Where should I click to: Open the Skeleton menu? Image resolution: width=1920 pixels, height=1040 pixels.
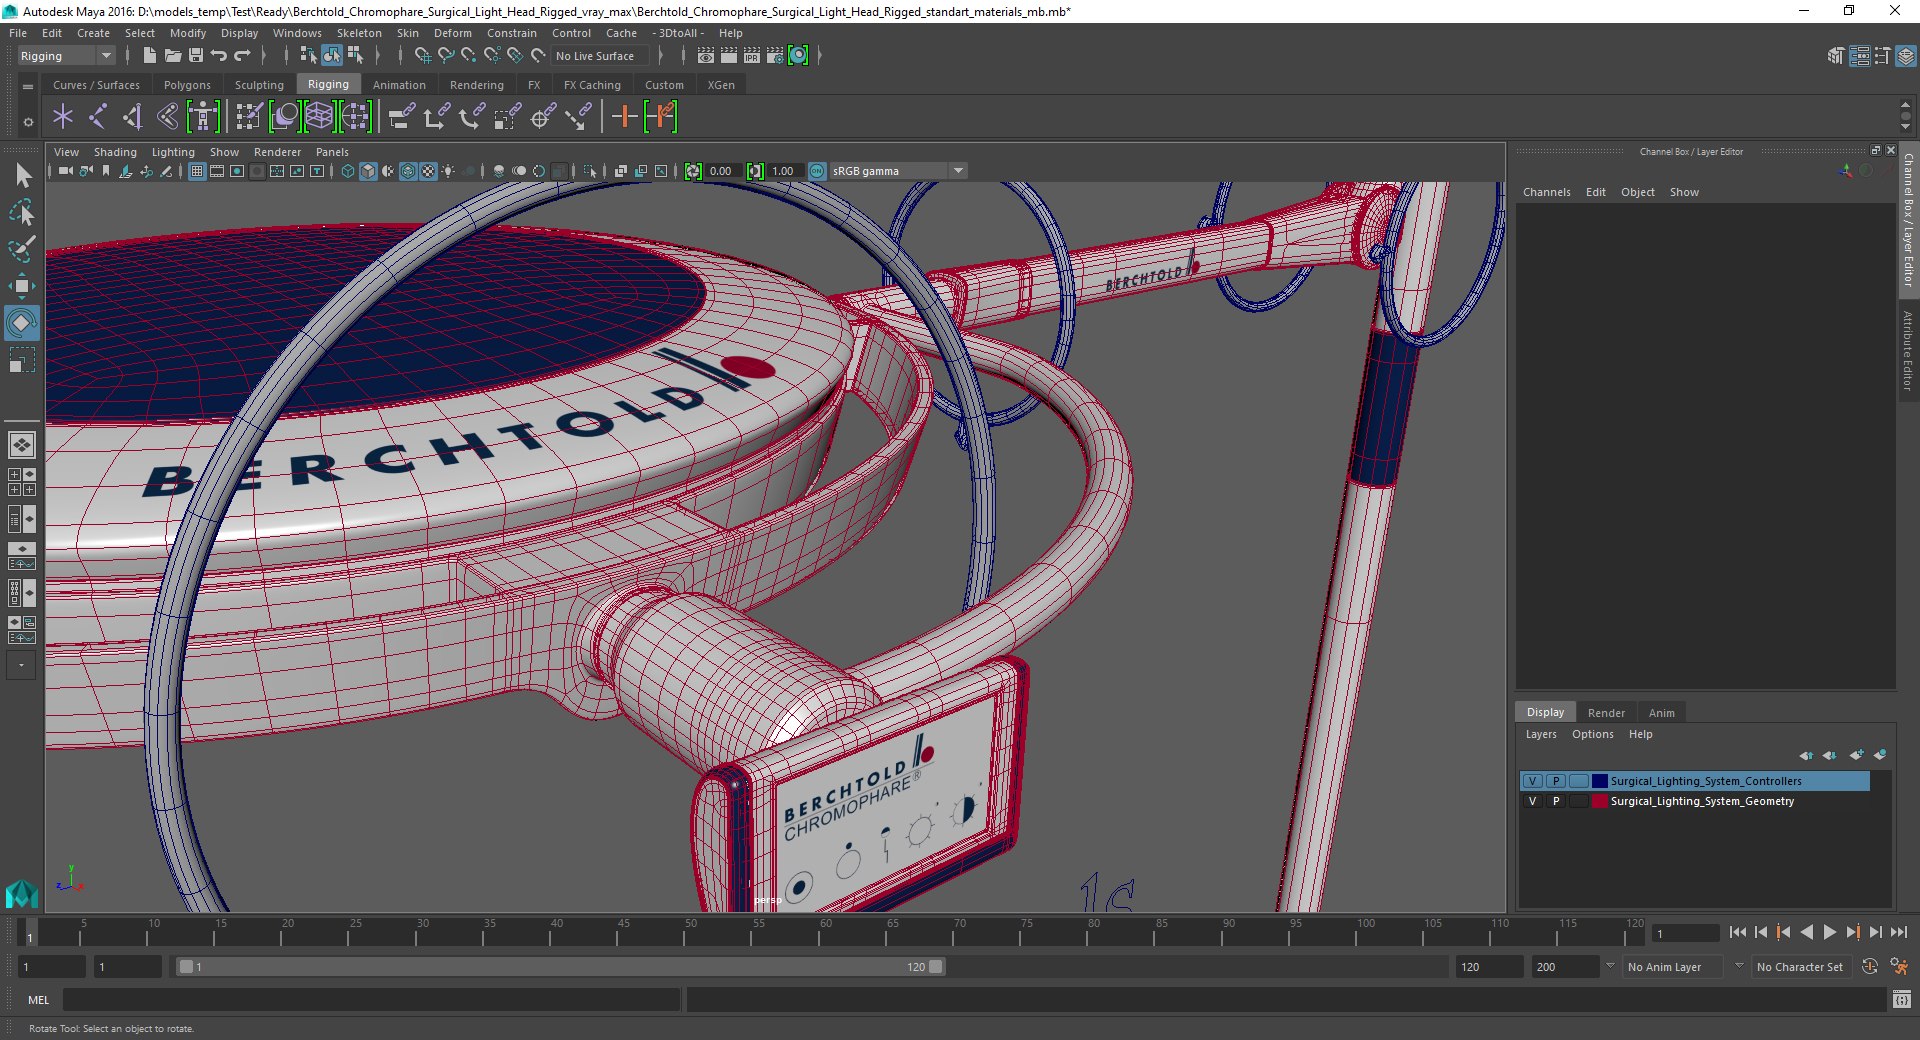[x=359, y=33]
